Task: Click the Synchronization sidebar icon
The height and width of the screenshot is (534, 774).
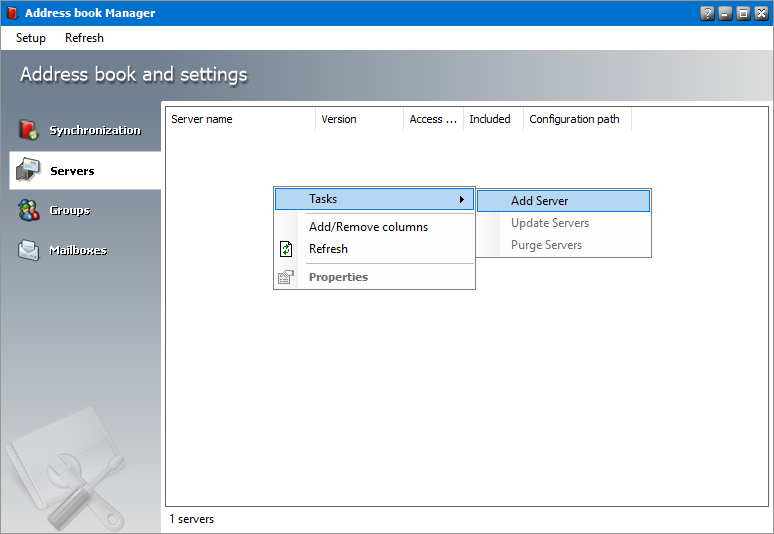Action: tap(29, 130)
